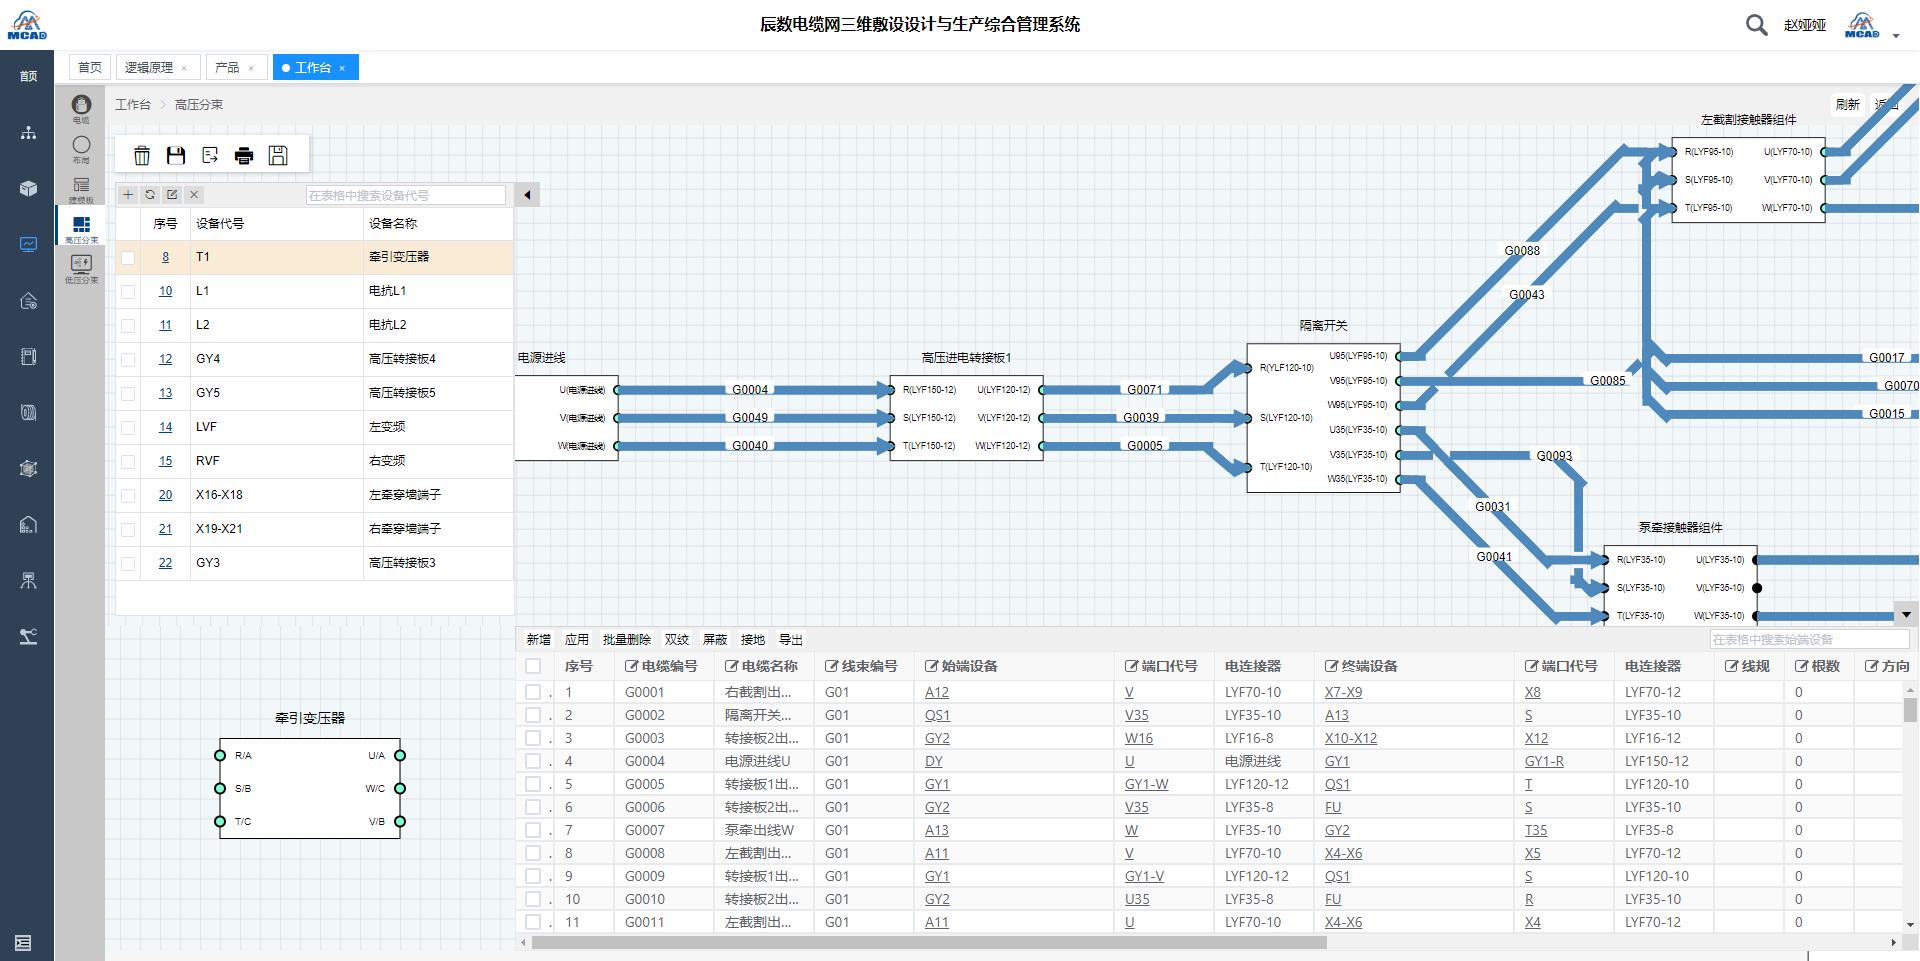1920x961 pixels.
Task: Click the down arrow at diagram's bottom-right corner
Action: (x=1906, y=615)
